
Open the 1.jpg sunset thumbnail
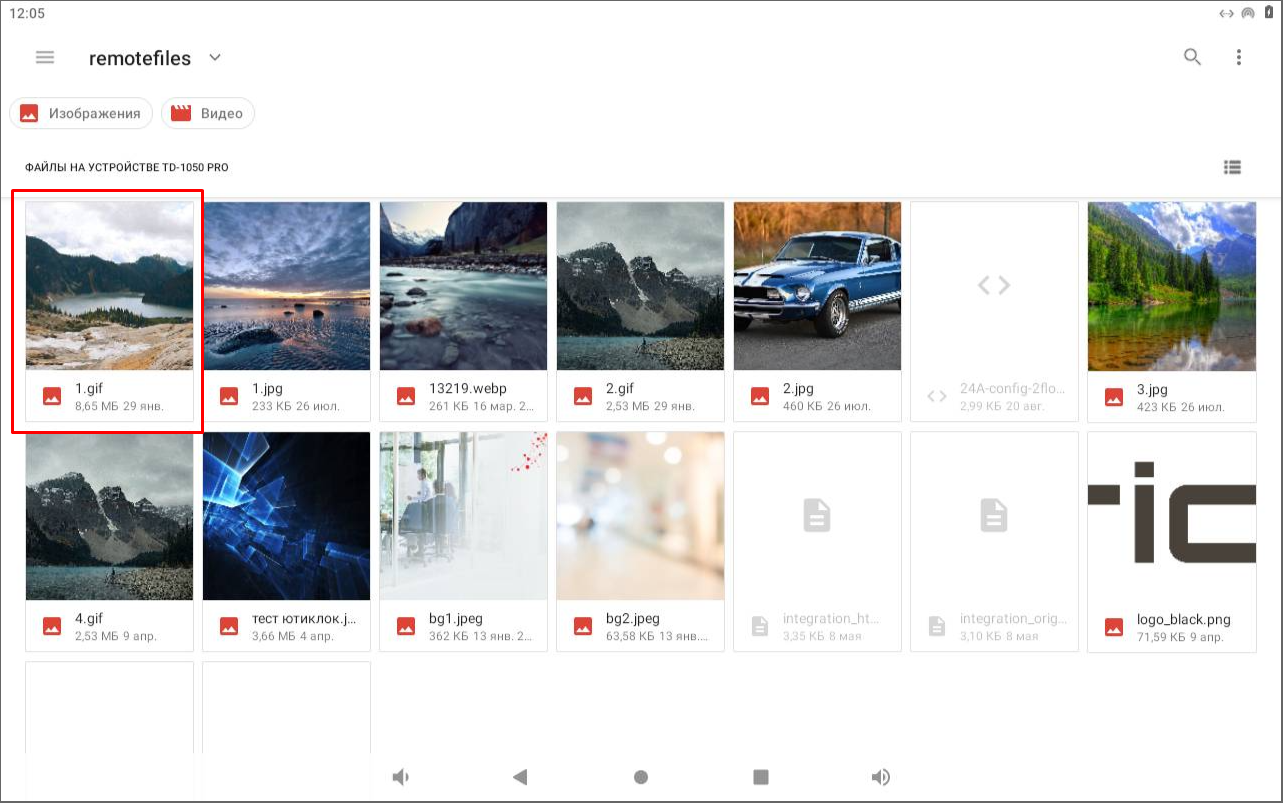(287, 286)
